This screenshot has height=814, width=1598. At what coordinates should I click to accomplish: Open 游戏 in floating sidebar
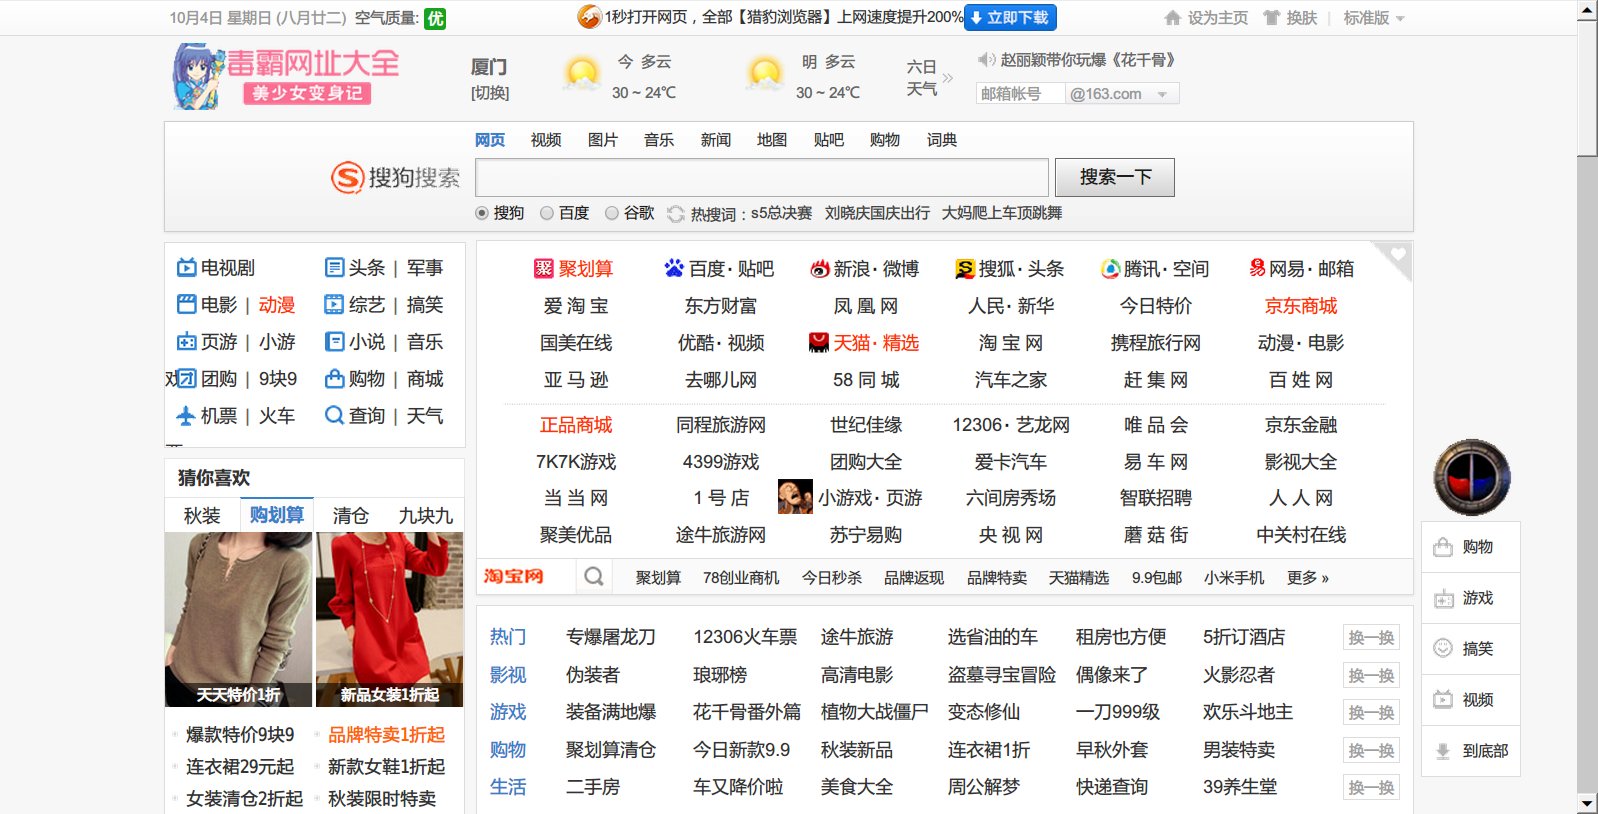(1471, 598)
